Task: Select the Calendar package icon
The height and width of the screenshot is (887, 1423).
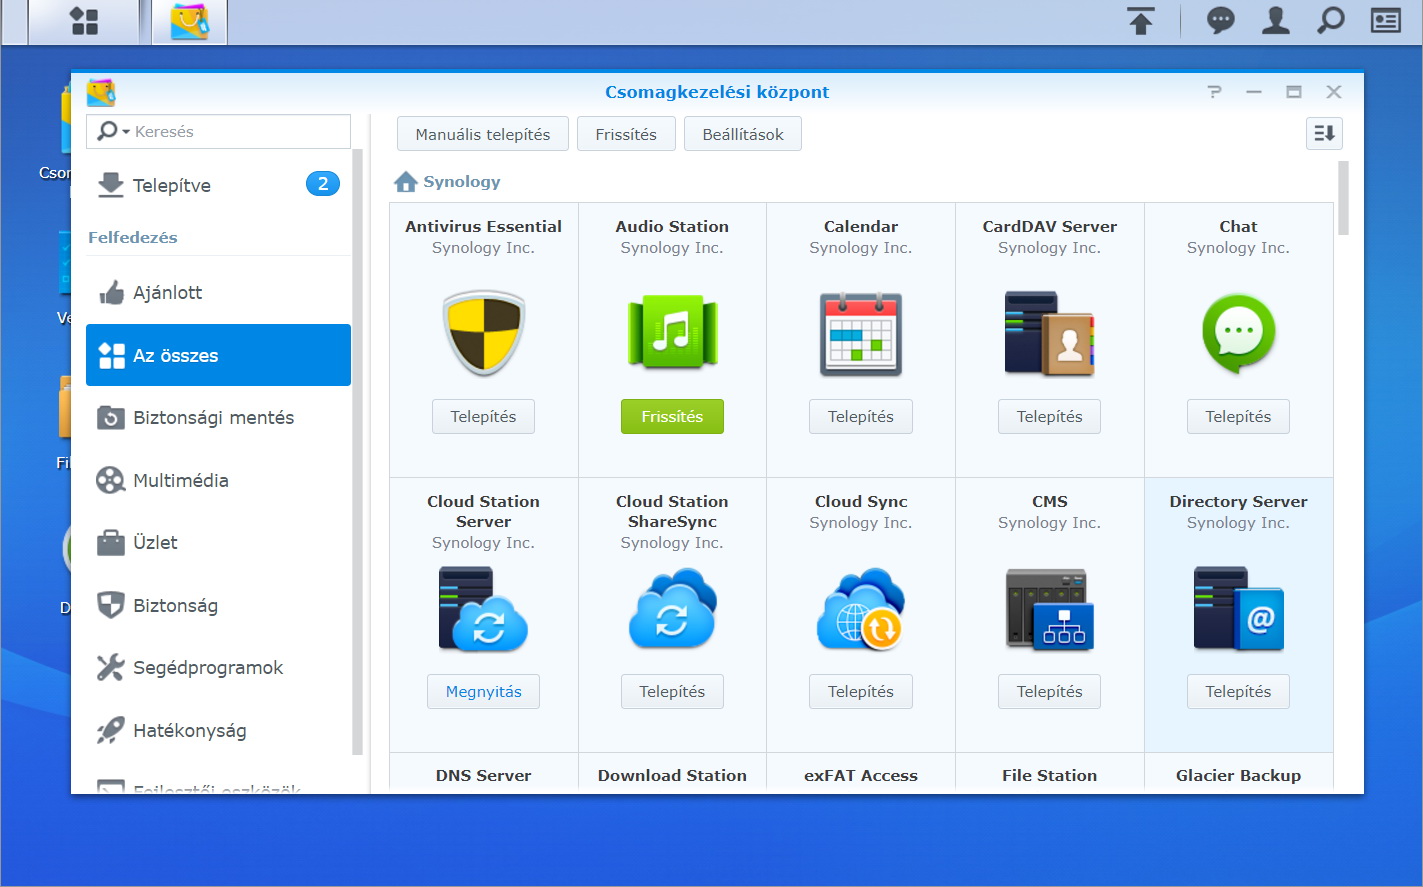Action: (860, 333)
